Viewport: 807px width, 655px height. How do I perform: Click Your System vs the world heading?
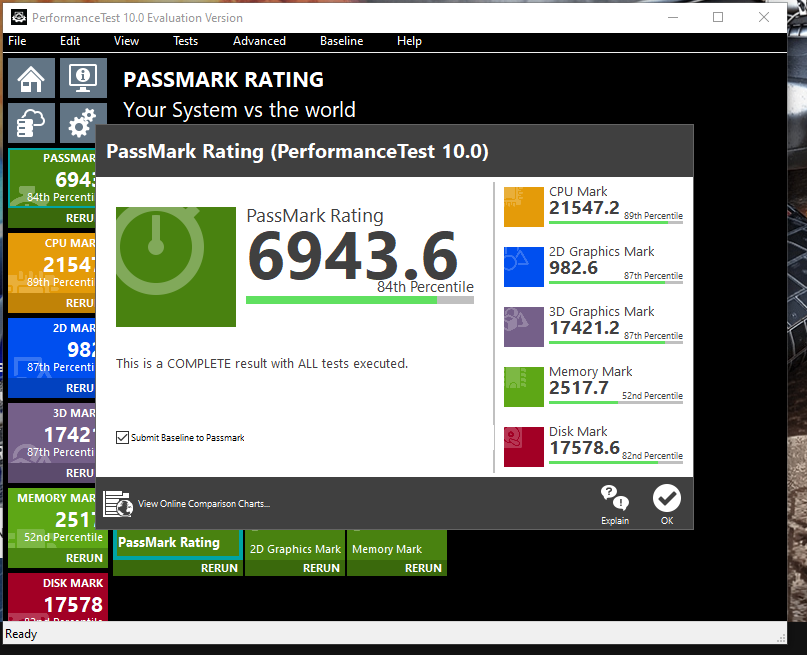click(239, 110)
